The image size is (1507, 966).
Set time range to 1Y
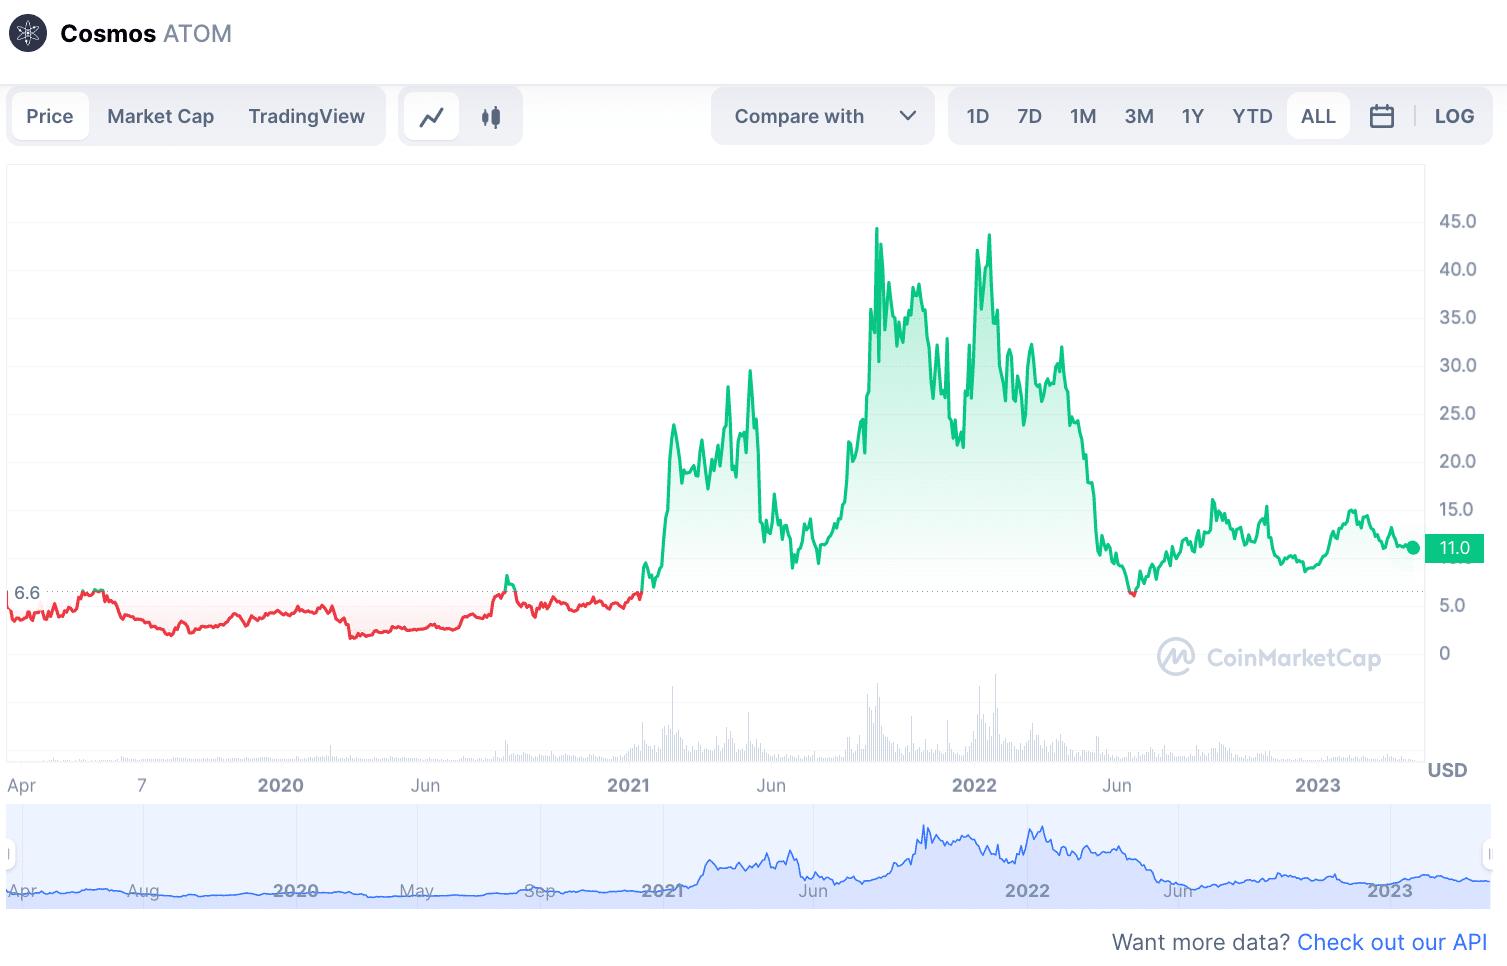pyautogui.click(x=1193, y=116)
